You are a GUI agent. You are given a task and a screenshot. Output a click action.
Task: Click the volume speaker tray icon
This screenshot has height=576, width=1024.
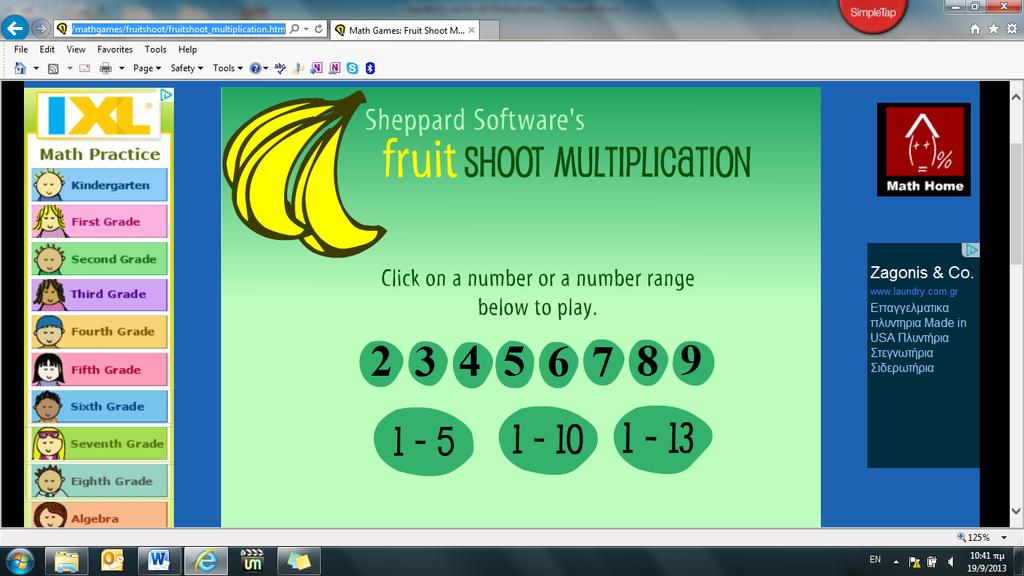pos(951,562)
